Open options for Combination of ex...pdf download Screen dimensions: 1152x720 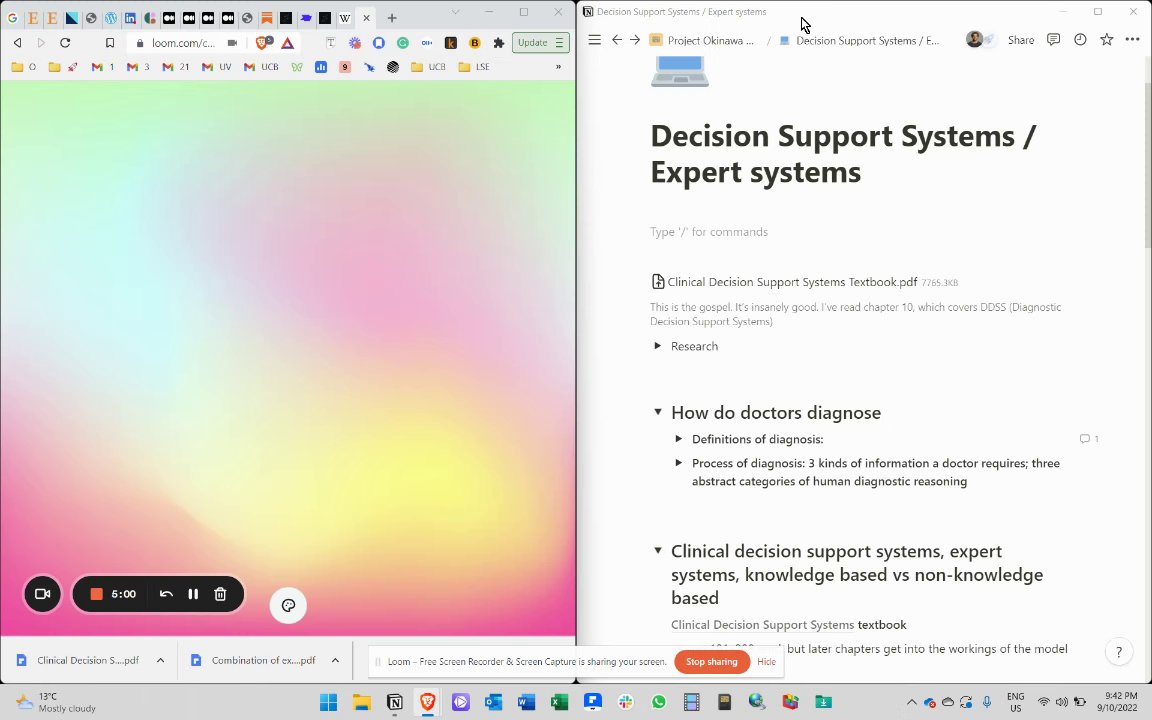335,660
